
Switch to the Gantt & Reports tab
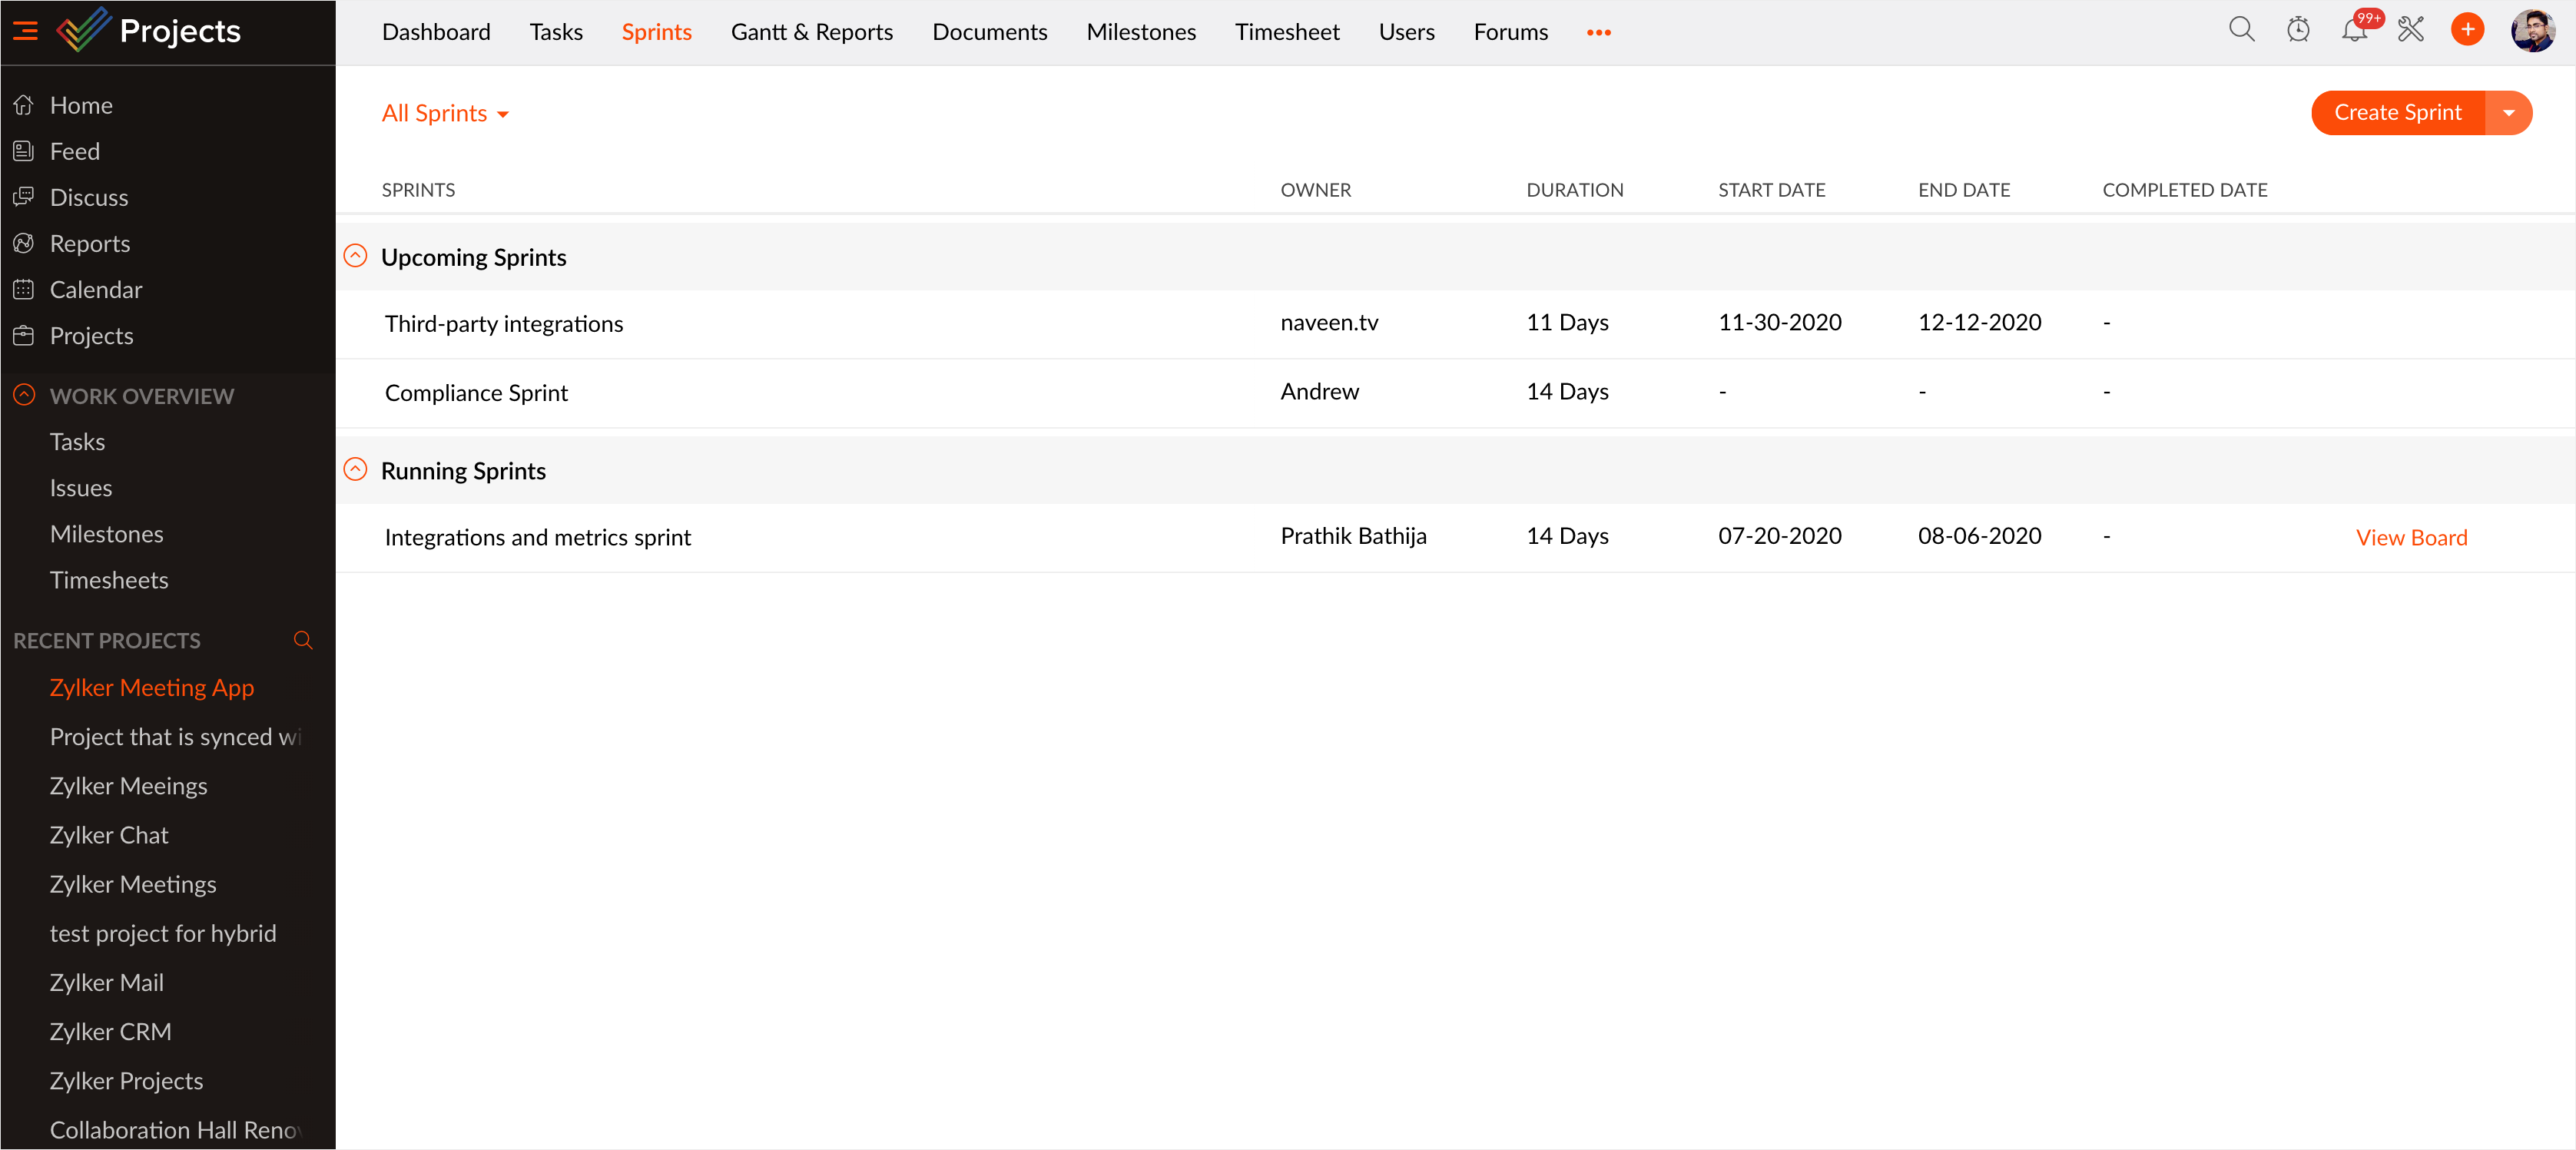[x=811, y=32]
